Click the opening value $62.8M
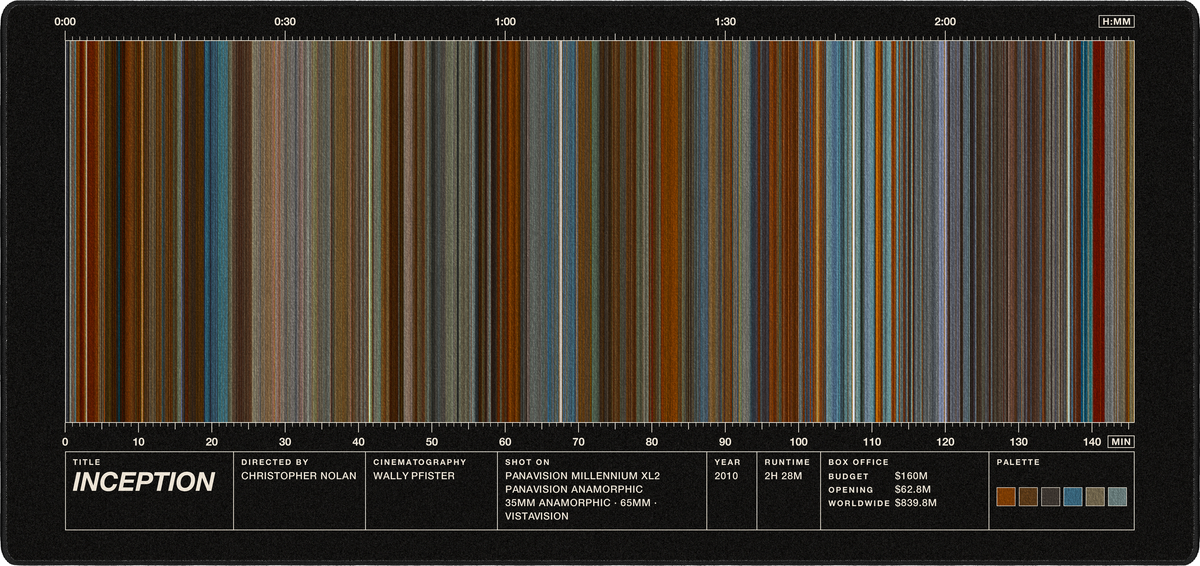The height and width of the screenshot is (566, 1200). 913,490
